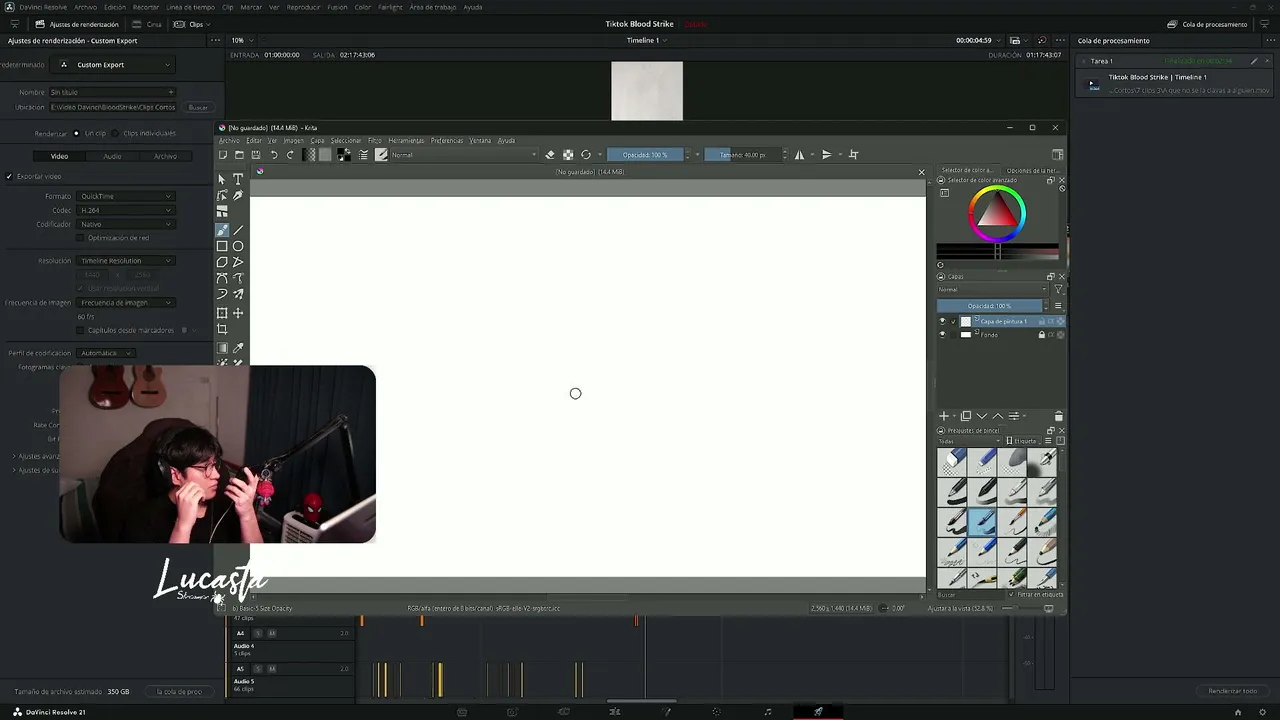Pick a color in the Krita color triangle
1280x720 pixels.
tap(996, 212)
